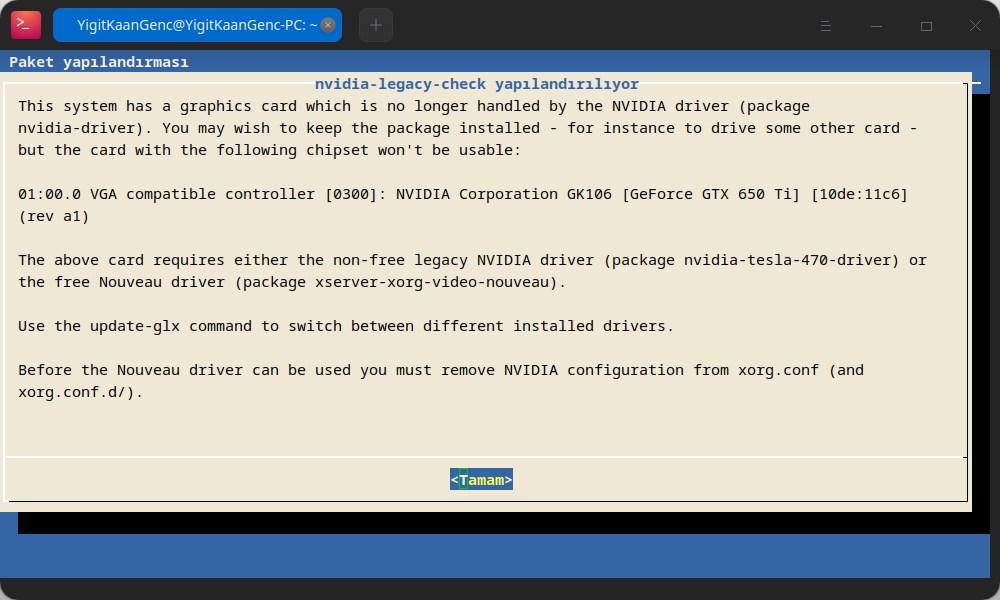
Task: Open the terminal hamburger menu
Action: click(x=826, y=26)
